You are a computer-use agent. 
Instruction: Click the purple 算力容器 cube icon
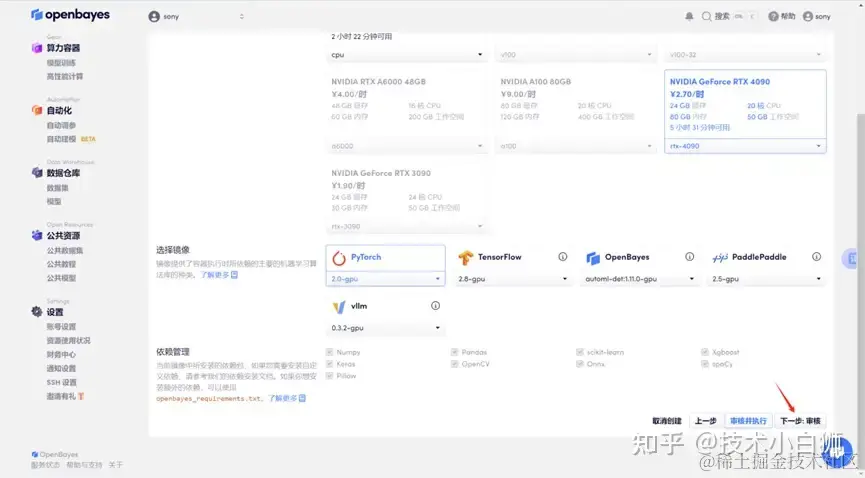click(37, 48)
